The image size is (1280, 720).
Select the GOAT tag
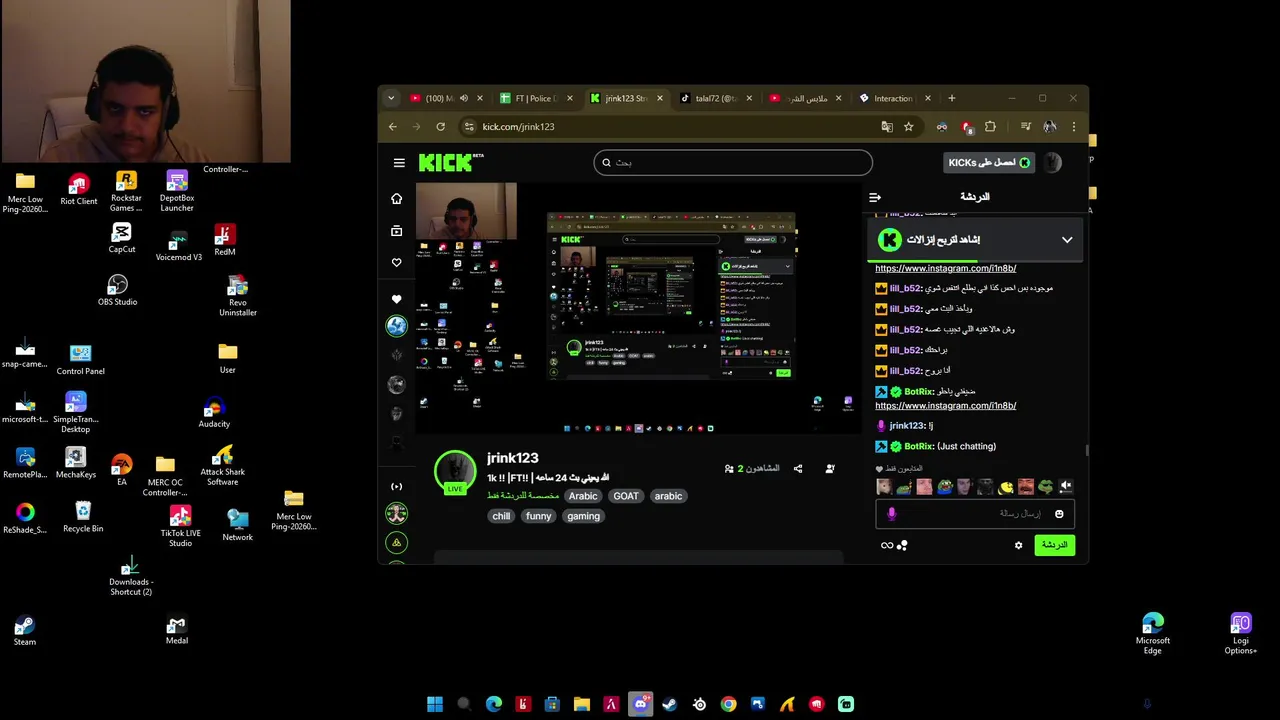coord(626,496)
